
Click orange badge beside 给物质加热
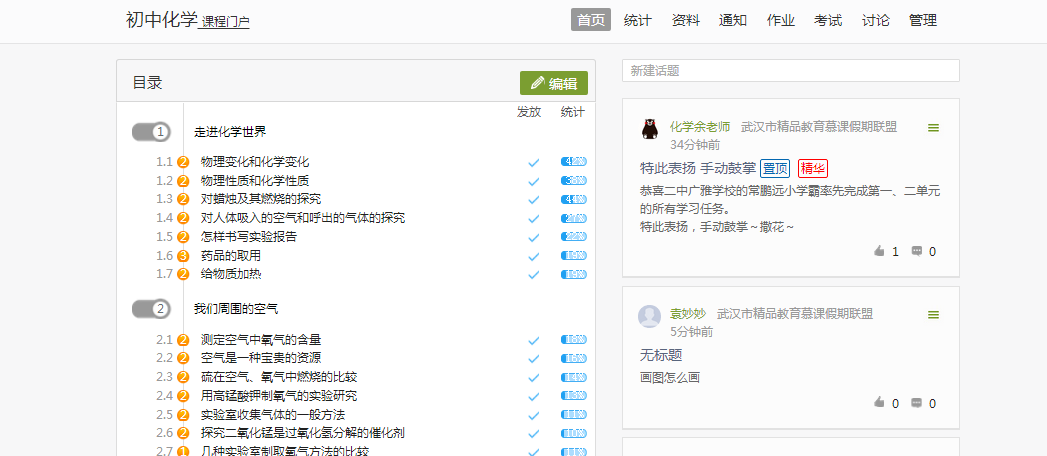click(184, 274)
